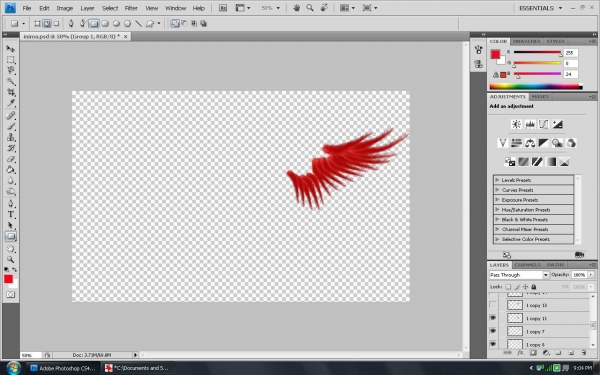Select the History Brush tool

click(x=10, y=148)
